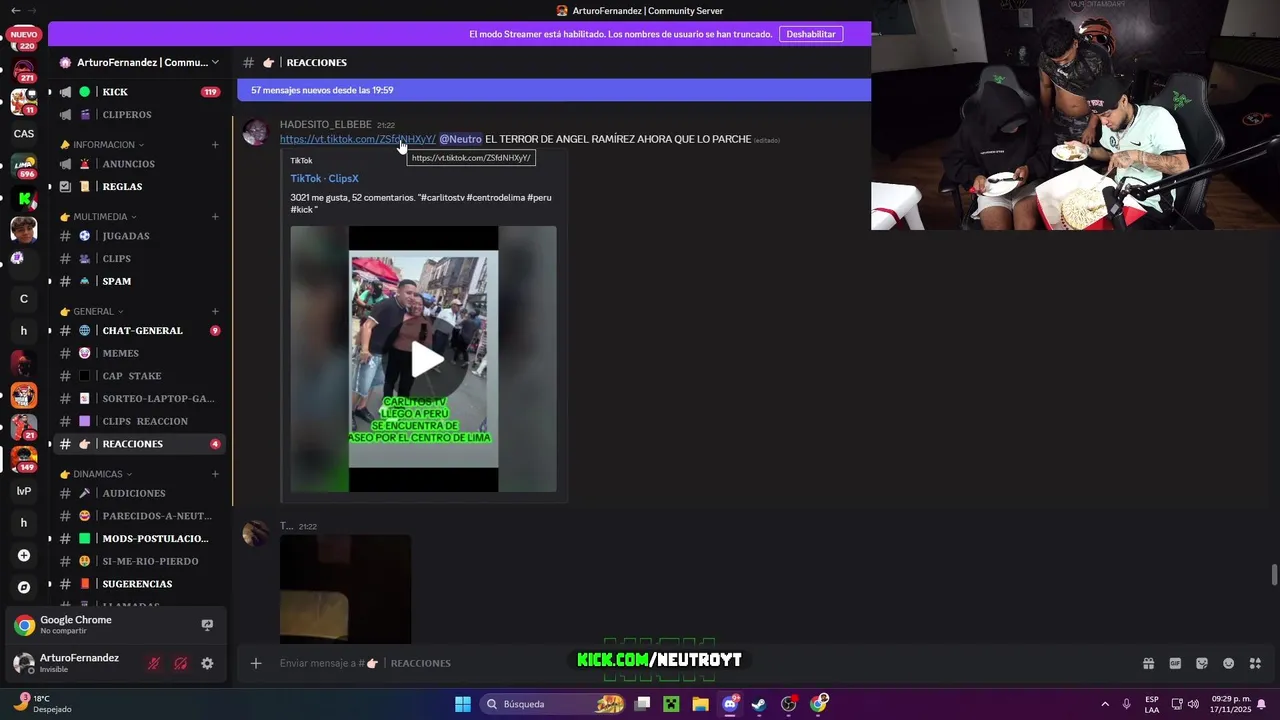Open the REGLAS channel

(139, 187)
